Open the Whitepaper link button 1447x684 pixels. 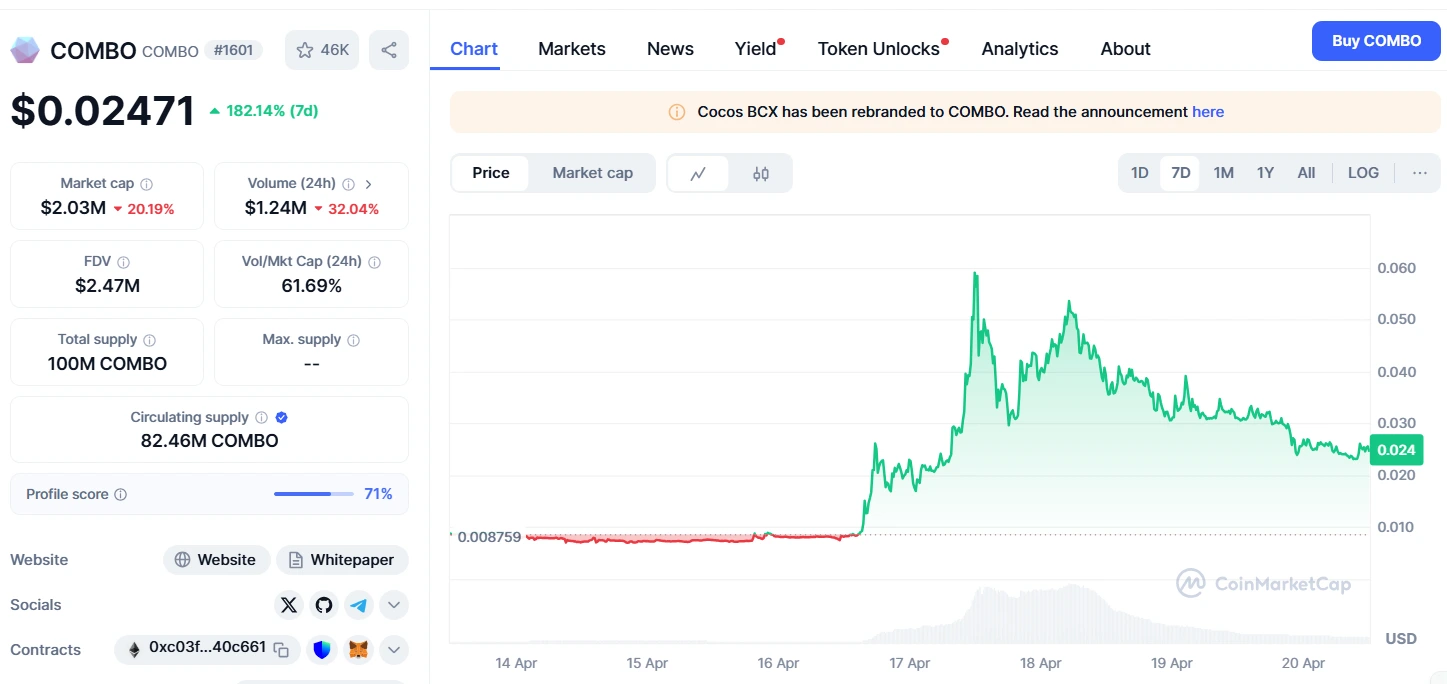pos(342,560)
